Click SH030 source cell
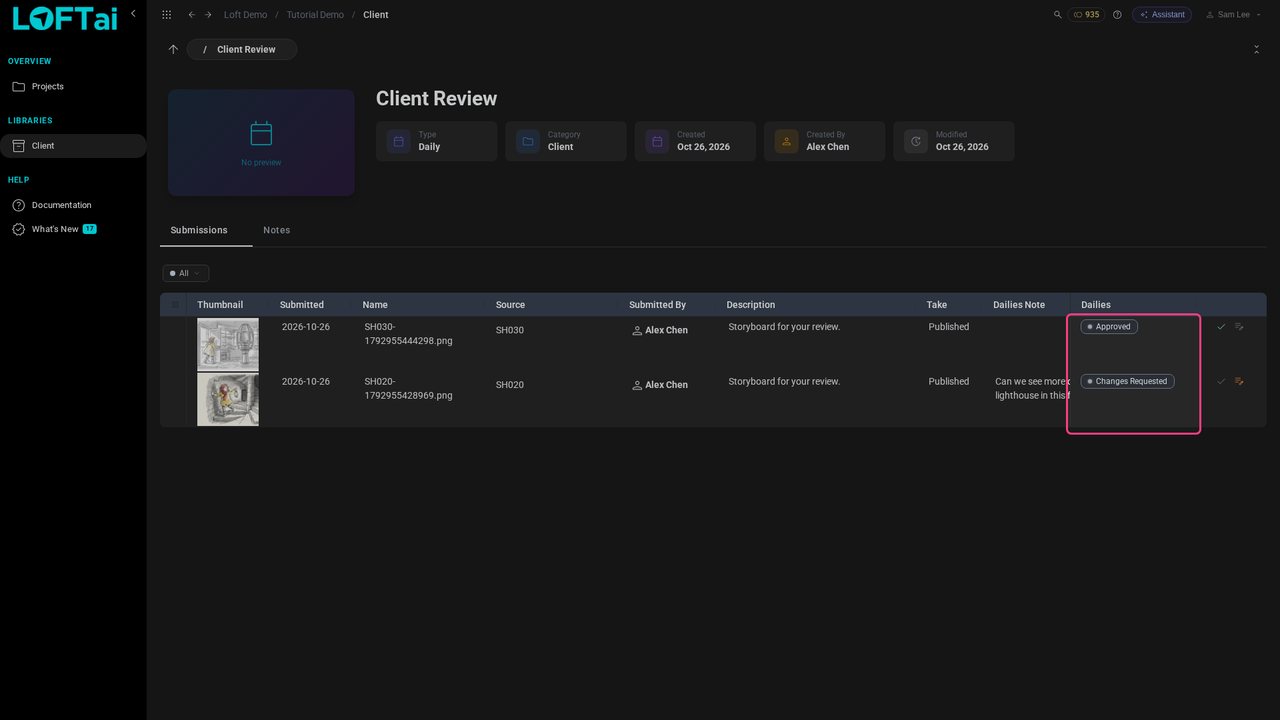1280x720 pixels. (x=510, y=330)
